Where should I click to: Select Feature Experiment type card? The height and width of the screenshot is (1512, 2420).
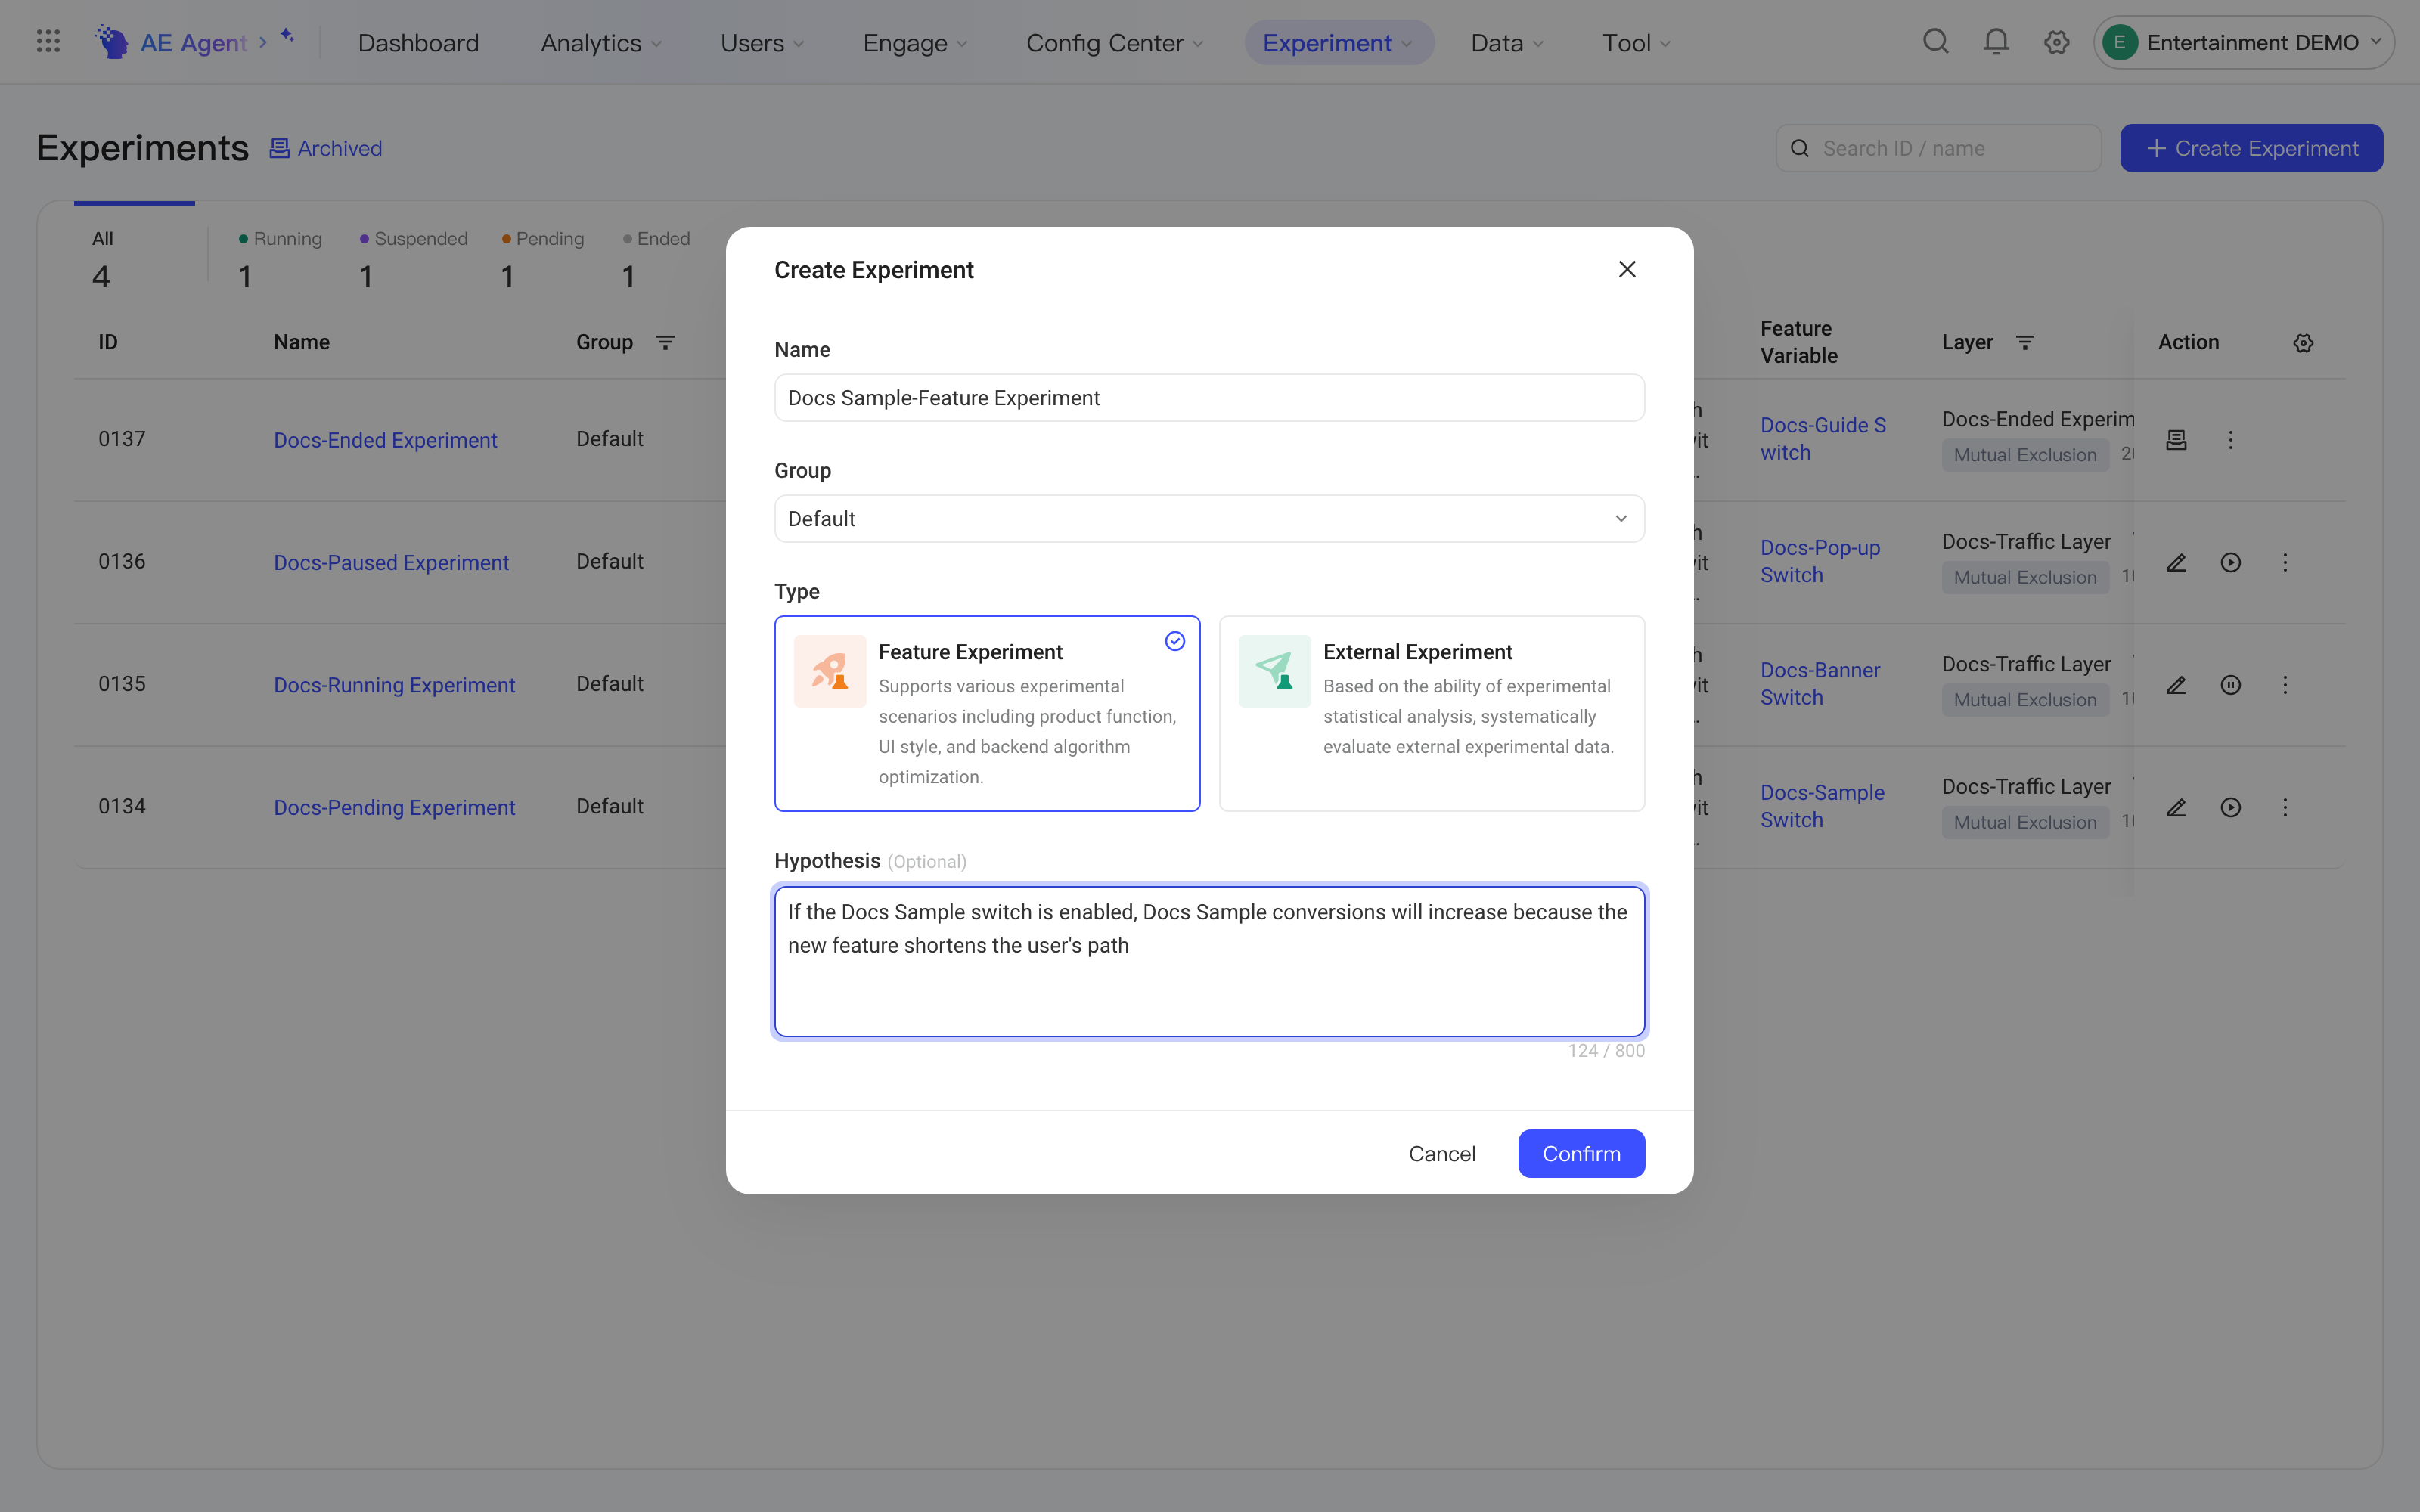point(987,713)
